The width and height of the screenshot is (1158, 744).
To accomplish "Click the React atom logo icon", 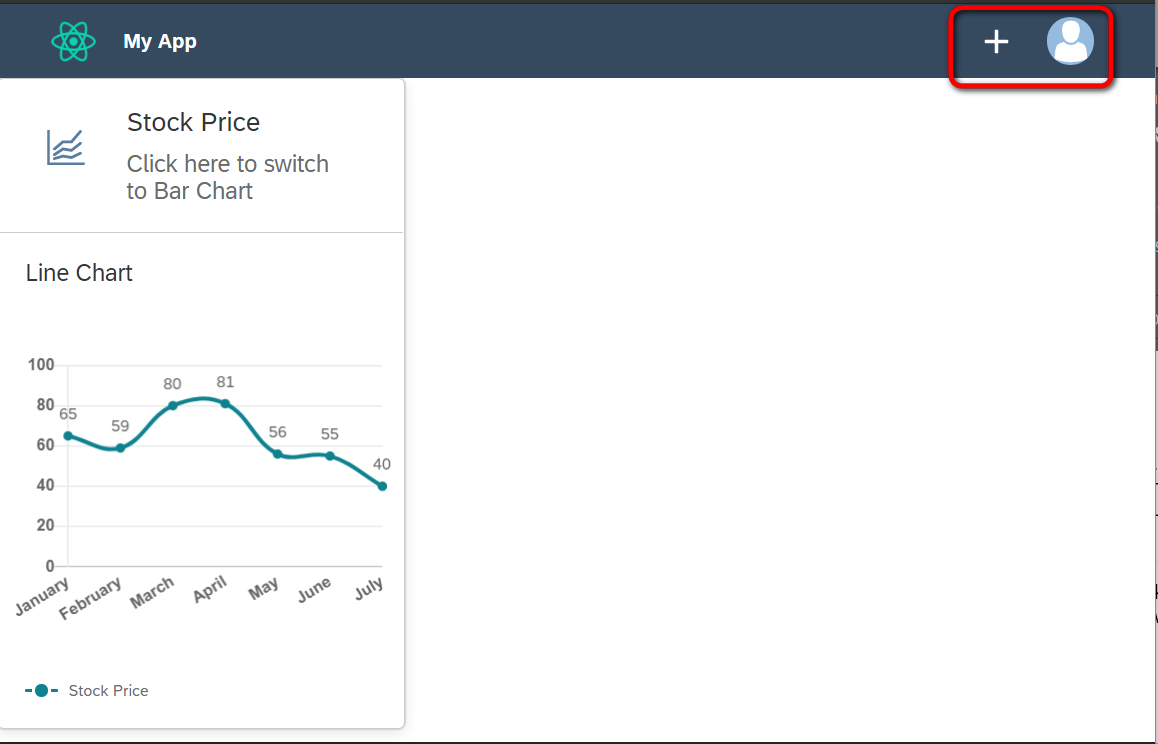I will point(73,41).
